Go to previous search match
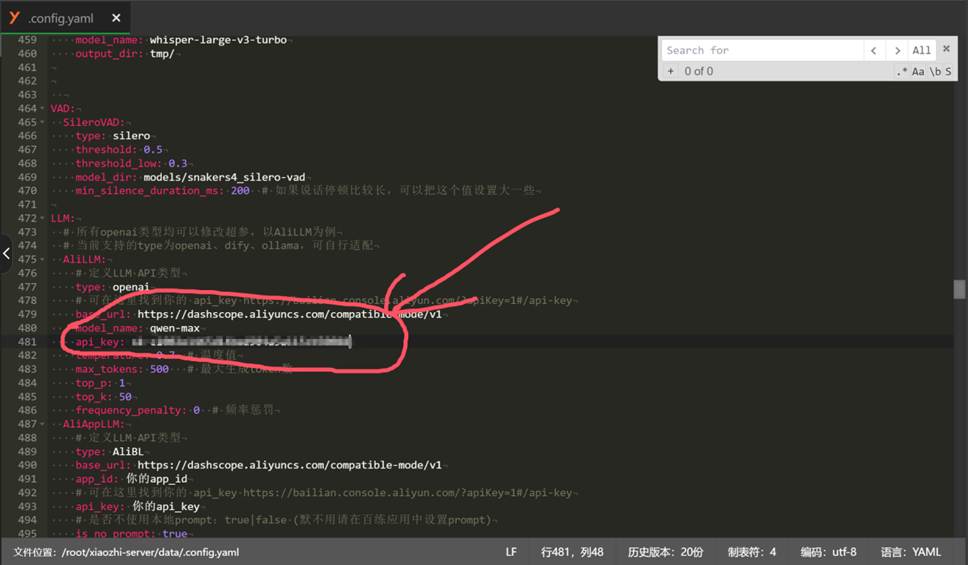The image size is (968, 565). tap(875, 50)
